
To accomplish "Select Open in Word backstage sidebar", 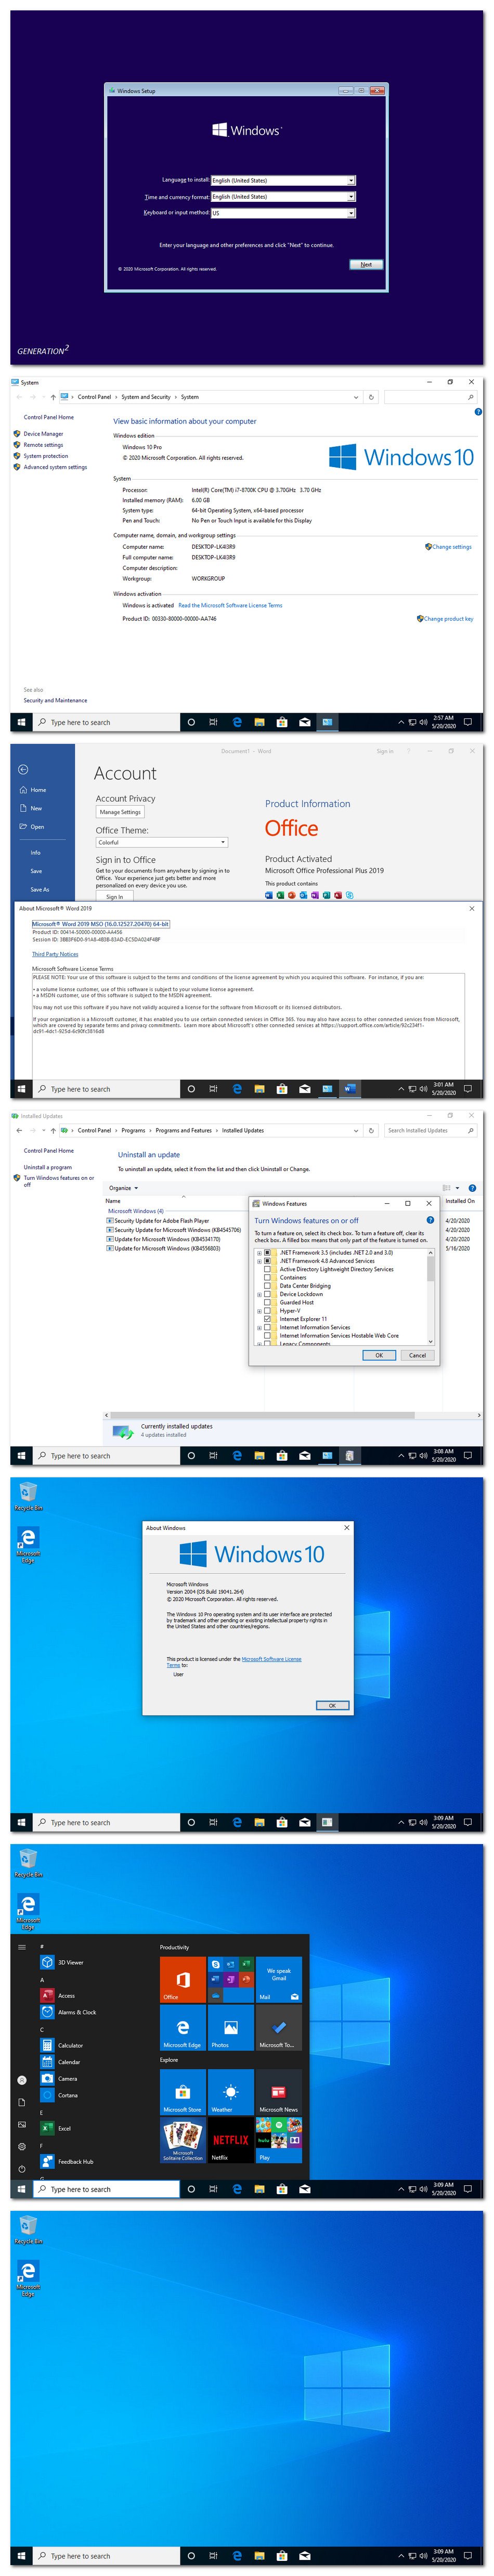I will 32,827.
